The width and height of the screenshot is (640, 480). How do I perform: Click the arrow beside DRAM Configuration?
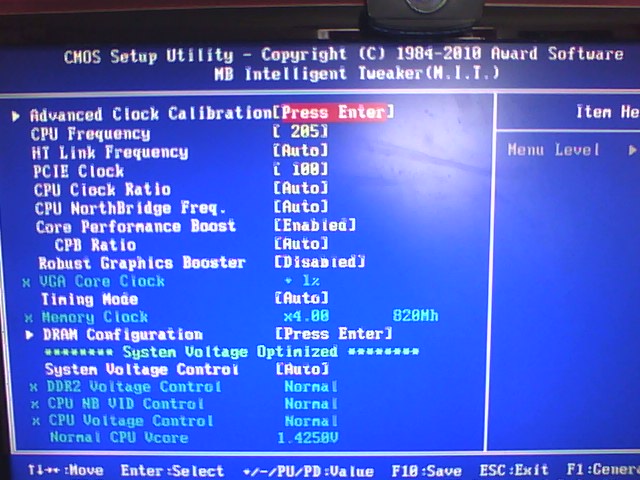pyautogui.click(x=31, y=335)
